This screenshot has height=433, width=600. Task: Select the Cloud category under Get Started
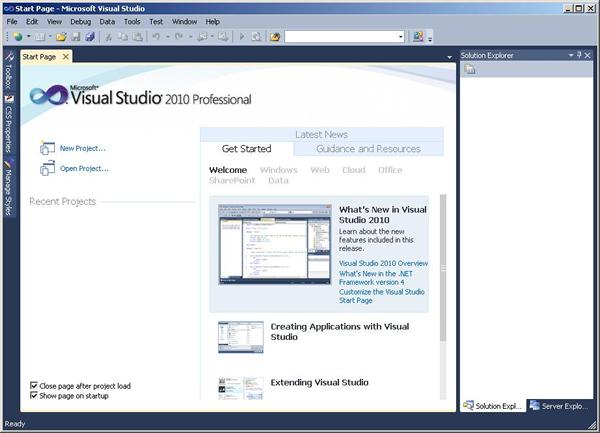point(354,170)
